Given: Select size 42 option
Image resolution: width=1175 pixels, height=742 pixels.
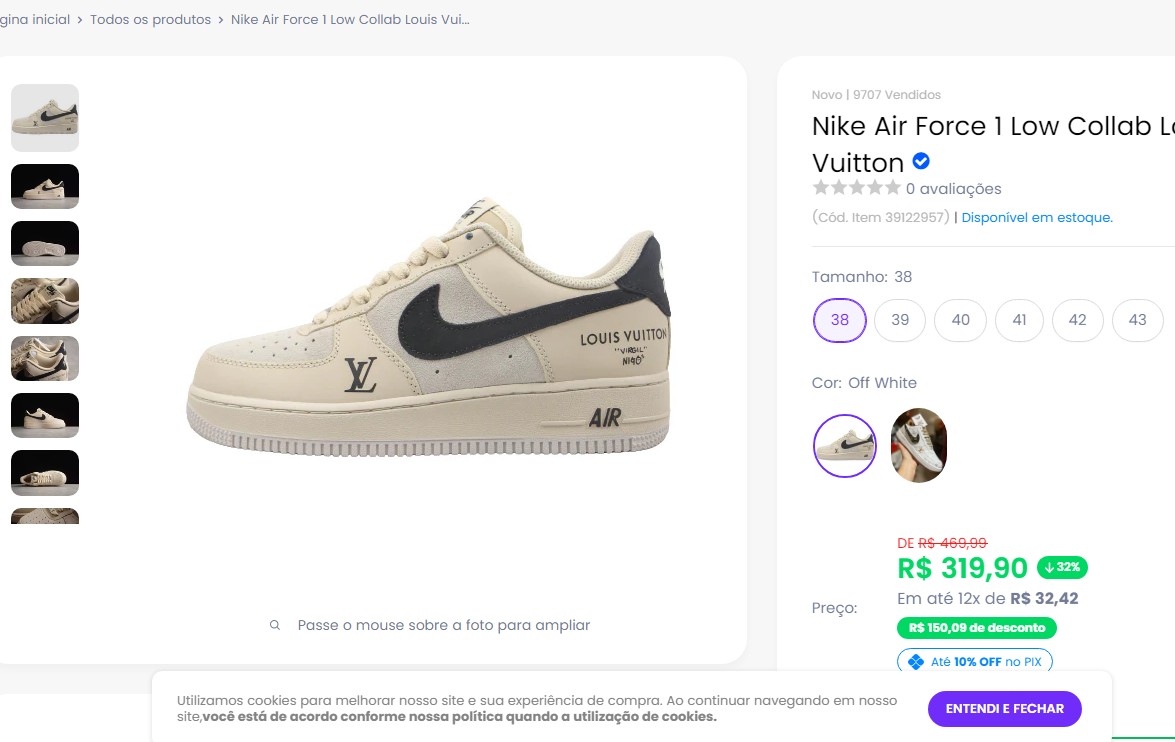Looking at the screenshot, I should 1077,320.
